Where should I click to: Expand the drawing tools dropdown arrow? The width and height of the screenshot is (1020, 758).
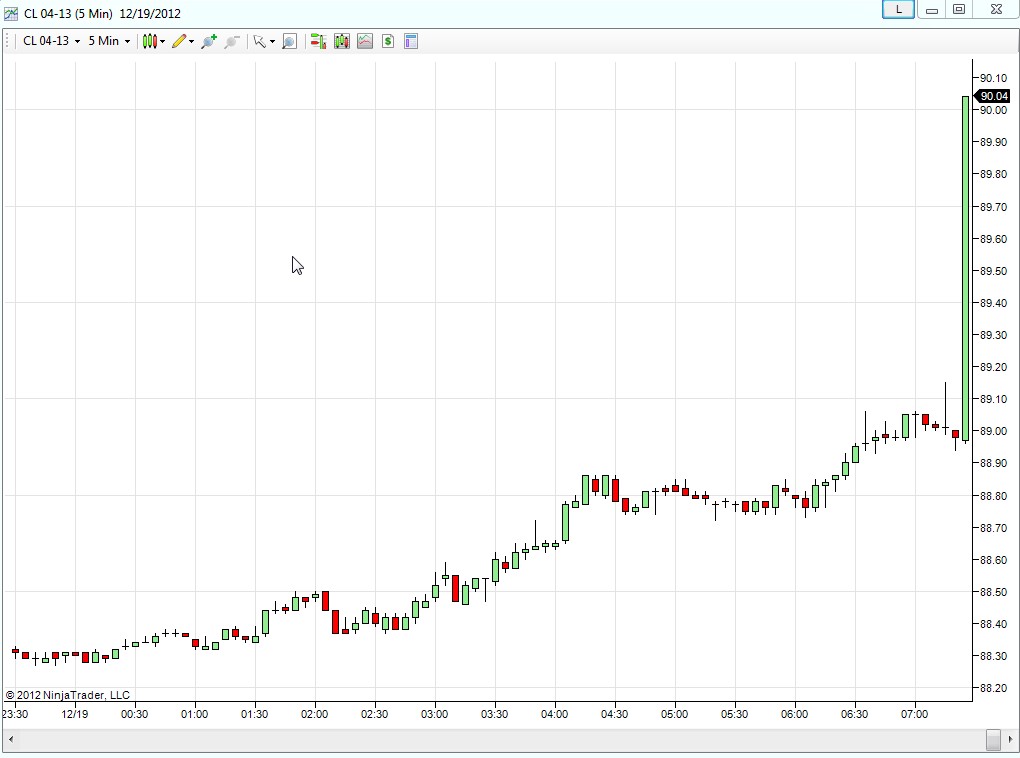191,42
